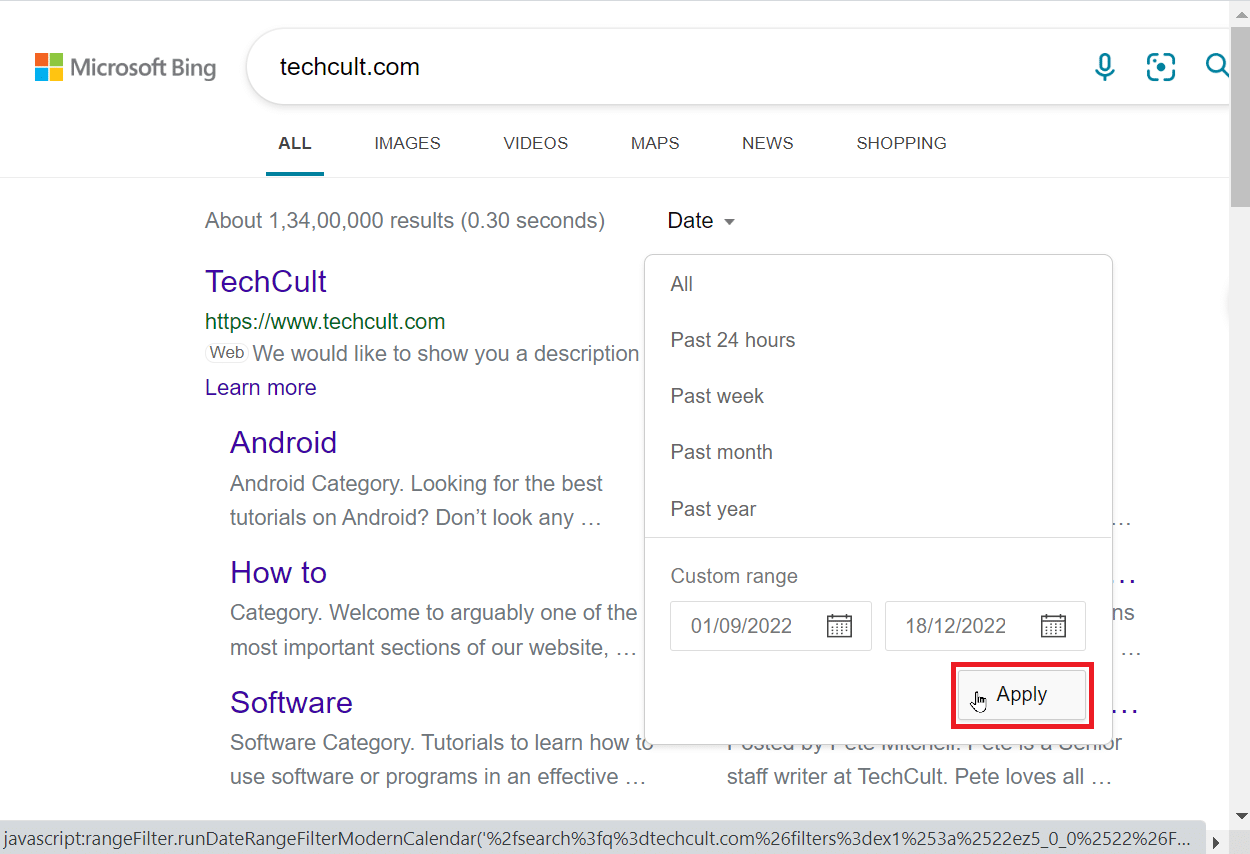Switch to the NEWS tab
Screen dimensions: 1250x854
pyautogui.click(x=768, y=144)
